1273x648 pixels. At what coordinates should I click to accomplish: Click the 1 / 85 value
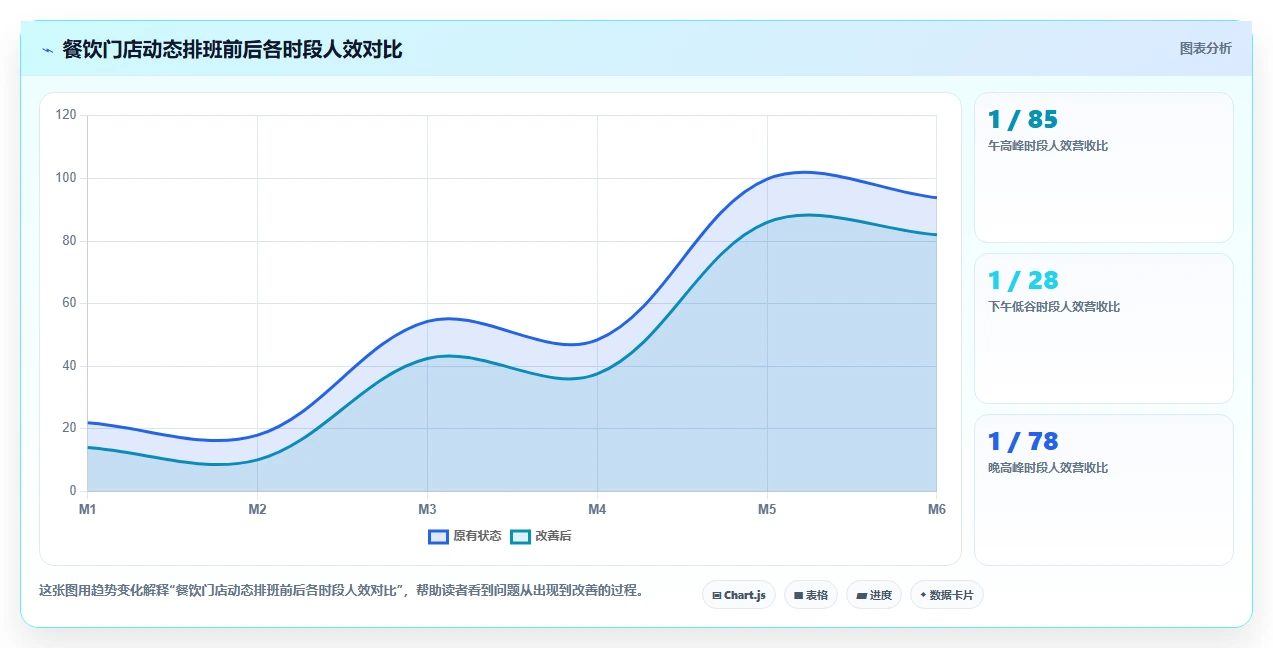pyautogui.click(x=1022, y=120)
